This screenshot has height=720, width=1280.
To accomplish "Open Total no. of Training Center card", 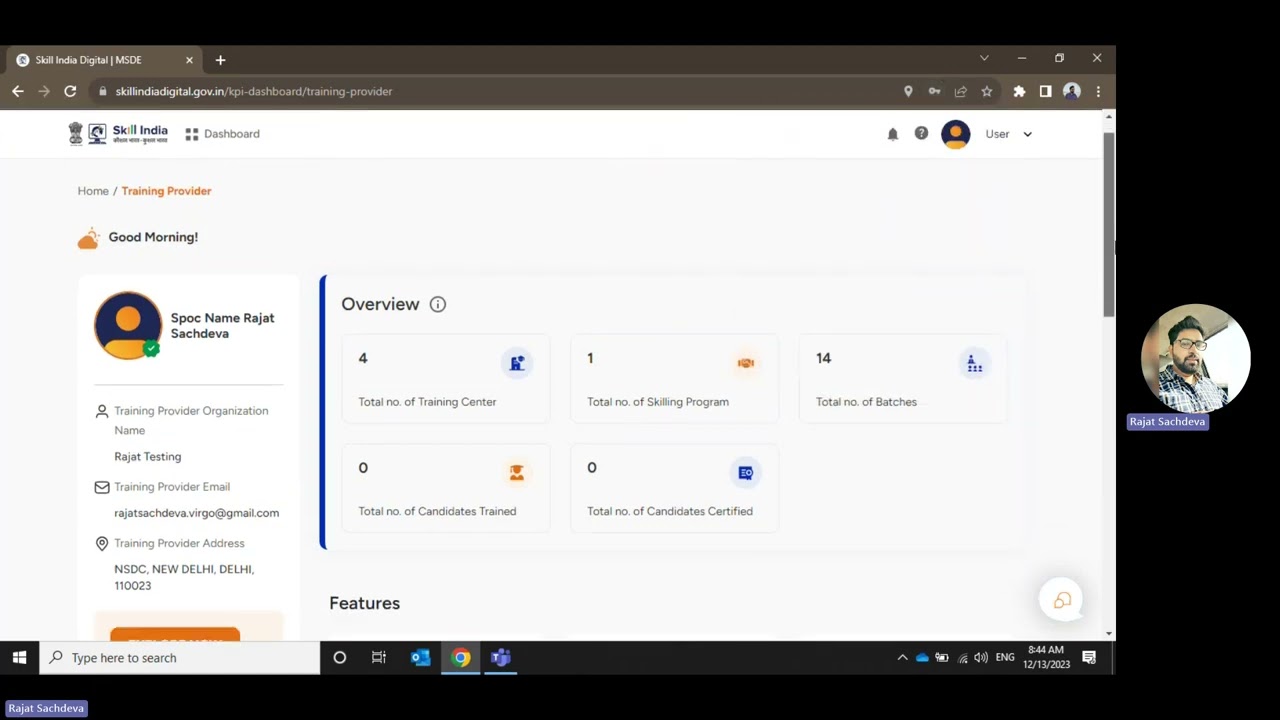I will 446,379.
